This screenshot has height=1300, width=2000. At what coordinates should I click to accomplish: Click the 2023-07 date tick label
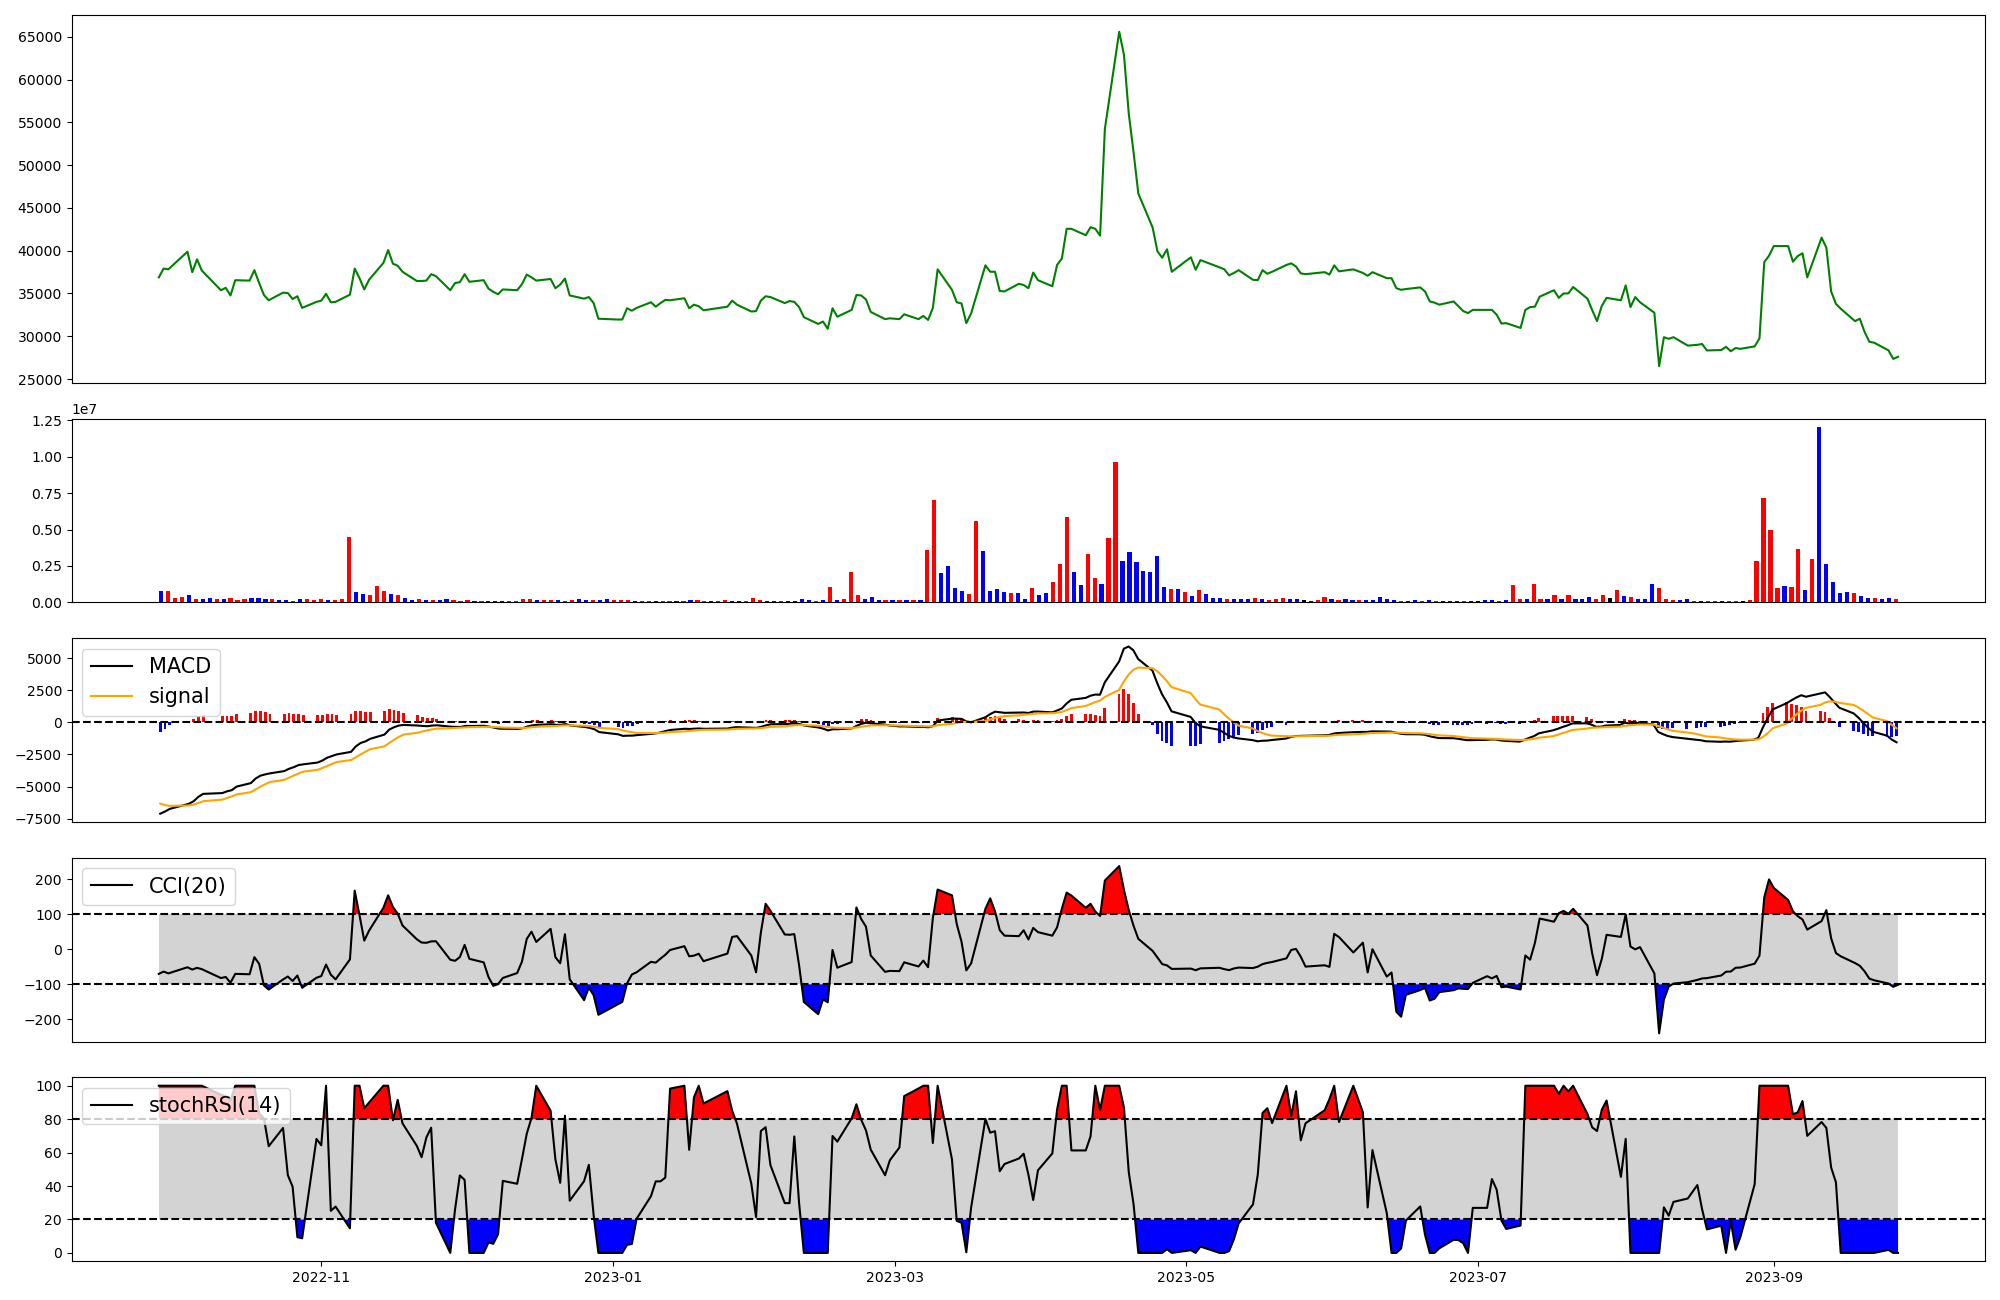click(x=1477, y=1277)
